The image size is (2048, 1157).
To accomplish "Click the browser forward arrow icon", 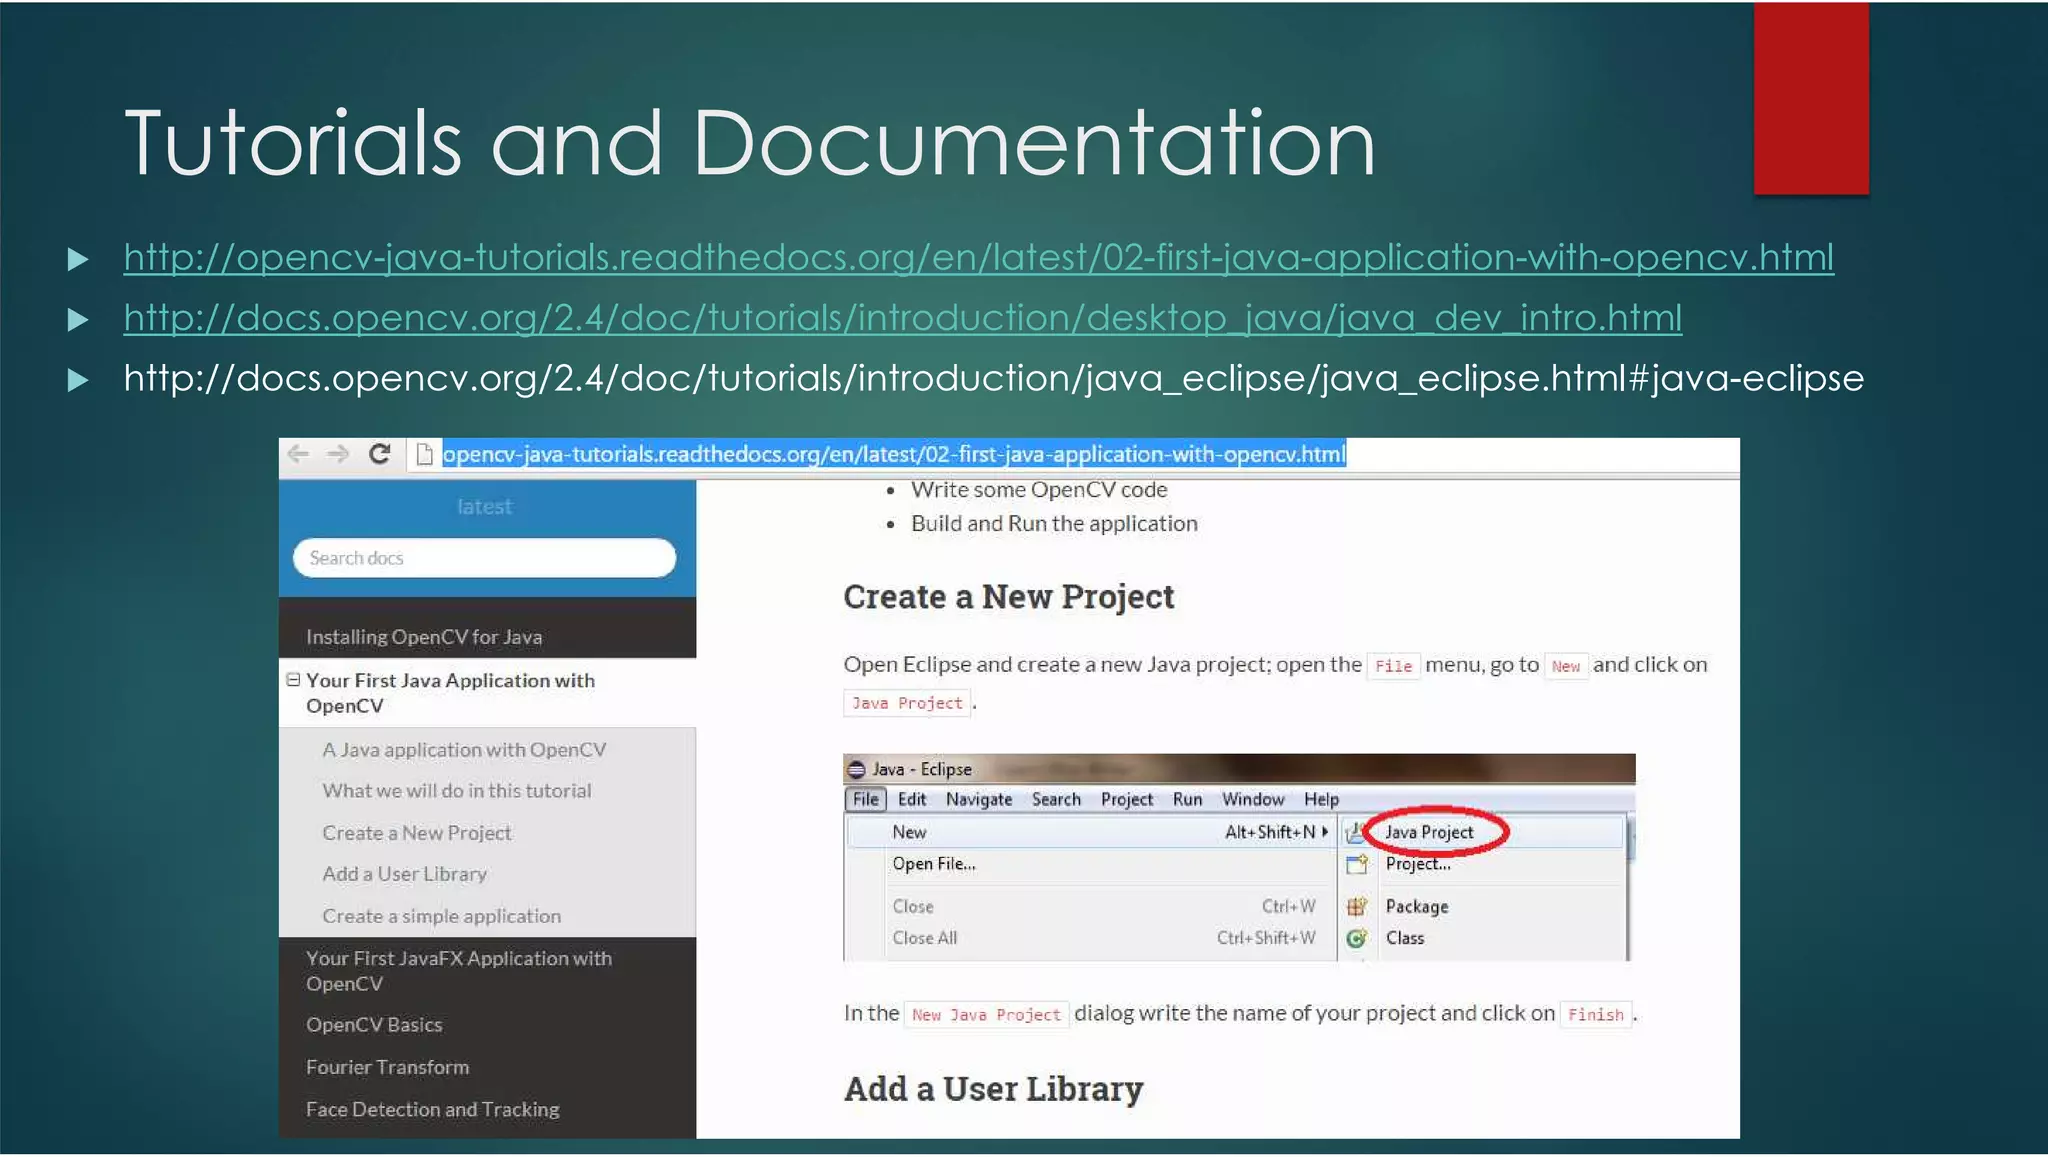I will tap(338, 454).
